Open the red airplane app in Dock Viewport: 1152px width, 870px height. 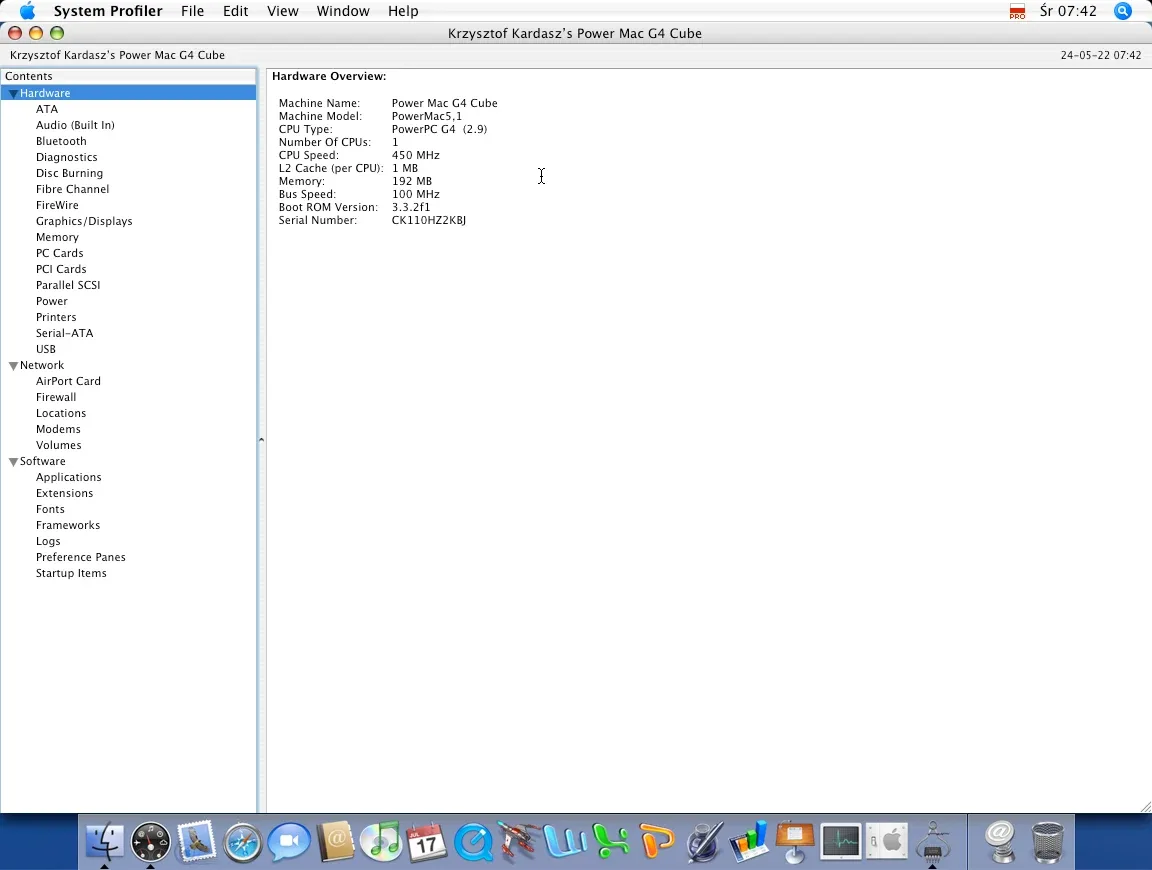[x=519, y=841]
